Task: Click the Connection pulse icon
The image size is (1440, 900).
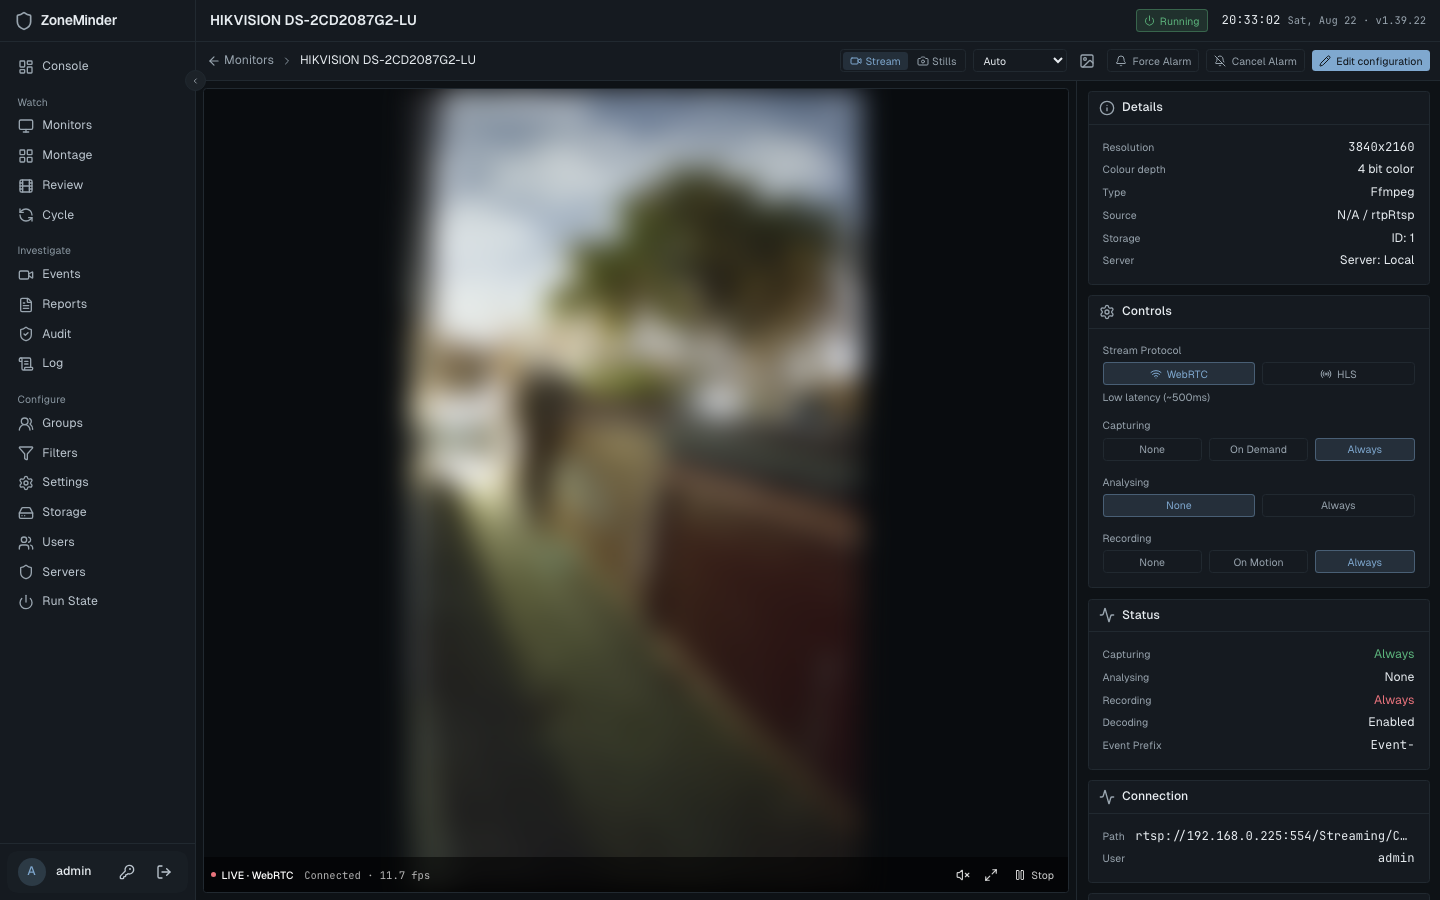Action: click(1107, 796)
